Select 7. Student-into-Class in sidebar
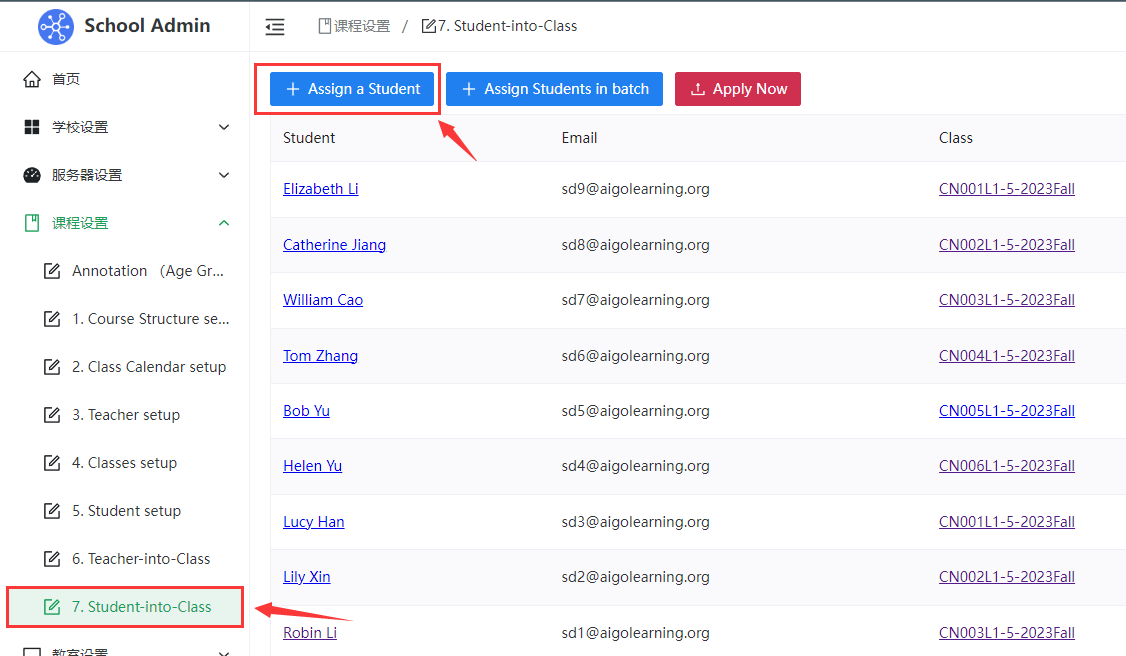The height and width of the screenshot is (656, 1126). click(x=141, y=607)
